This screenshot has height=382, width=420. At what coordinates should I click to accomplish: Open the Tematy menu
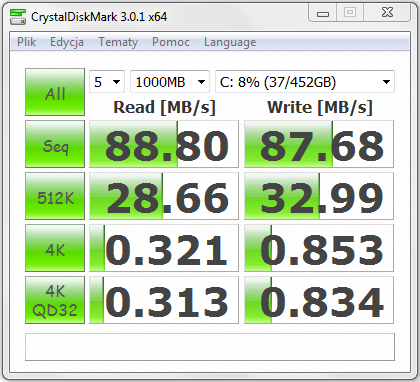click(118, 42)
